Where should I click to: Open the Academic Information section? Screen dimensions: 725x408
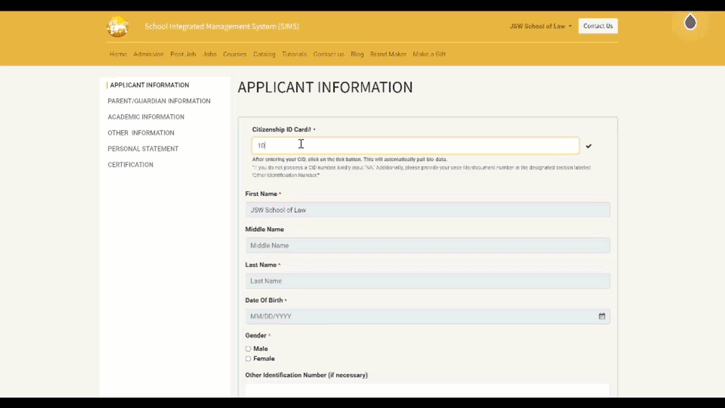pyautogui.click(x=146, y=117)
